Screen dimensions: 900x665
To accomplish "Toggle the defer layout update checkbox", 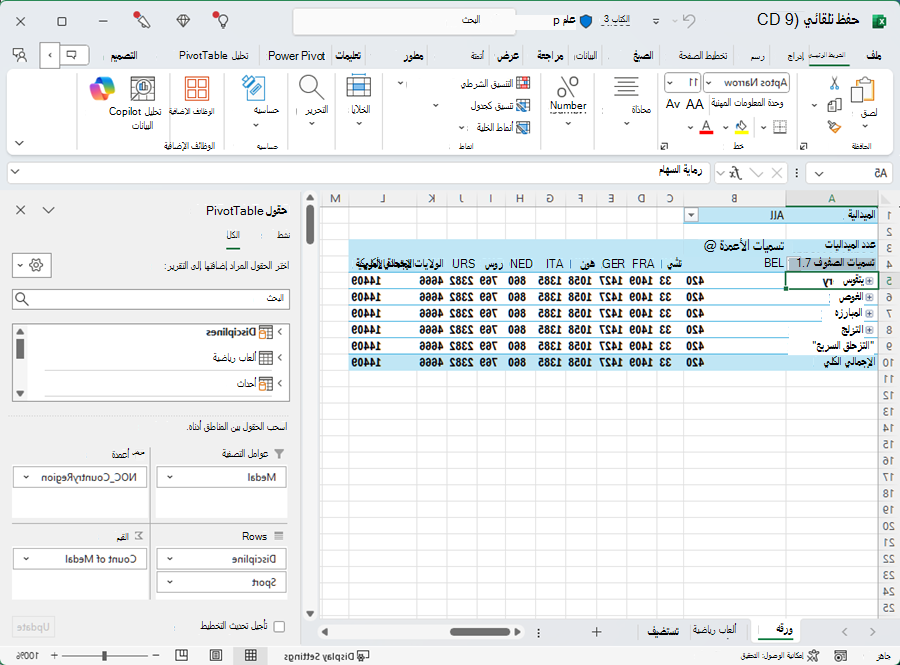I will [280, 626].
